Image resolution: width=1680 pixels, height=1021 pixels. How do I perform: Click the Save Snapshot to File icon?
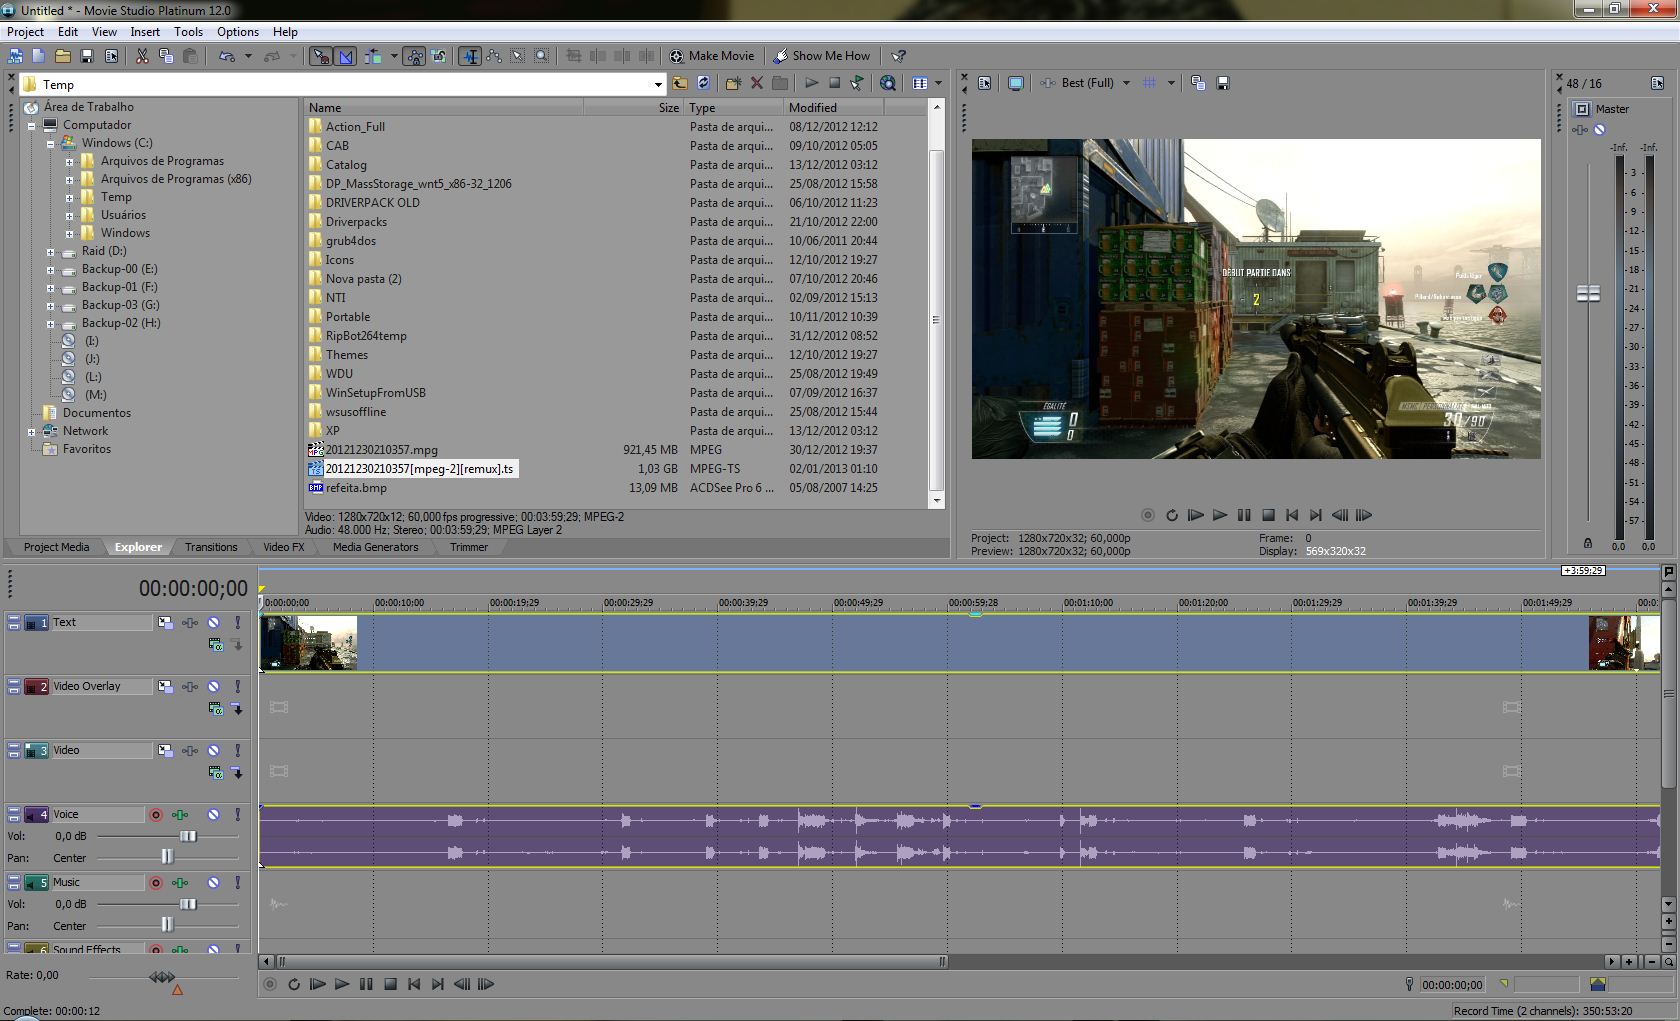[1222, 83]
